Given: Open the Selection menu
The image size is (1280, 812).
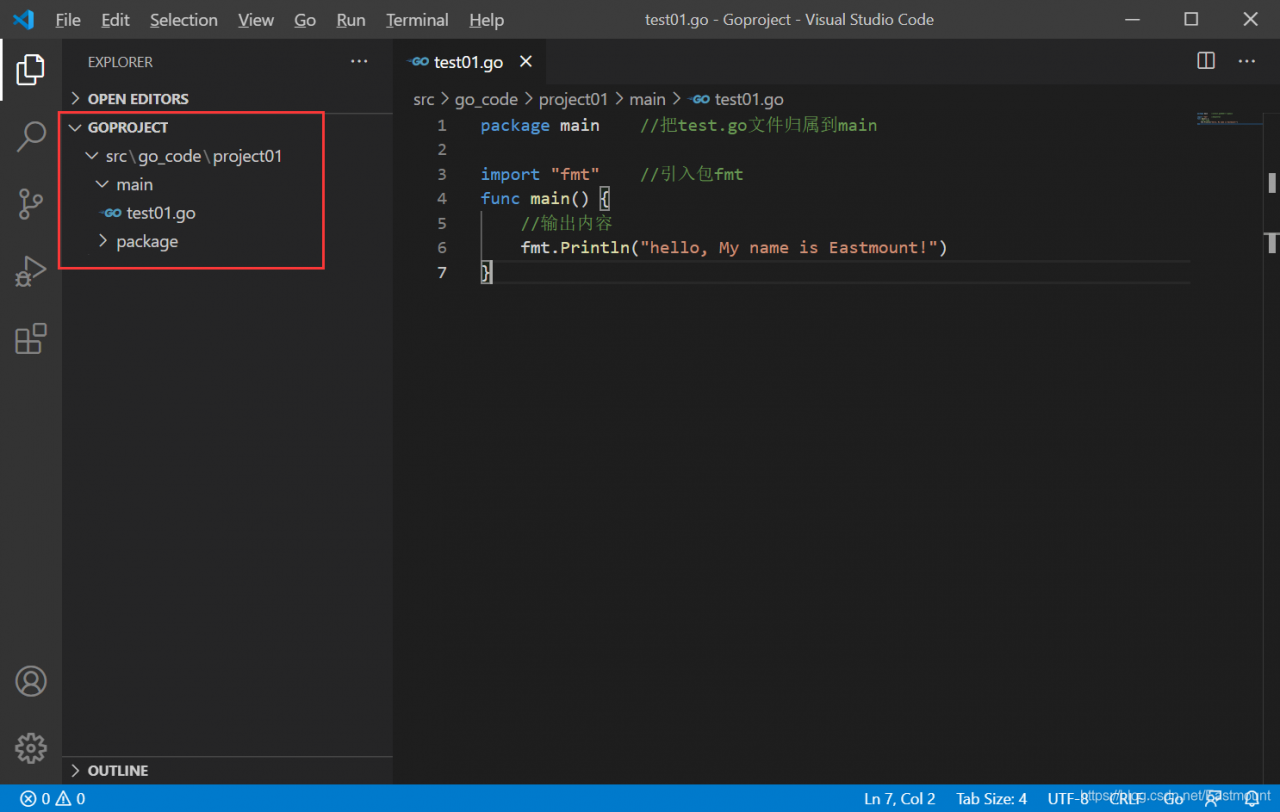Looking at the screenshot, I should (184, 20).
